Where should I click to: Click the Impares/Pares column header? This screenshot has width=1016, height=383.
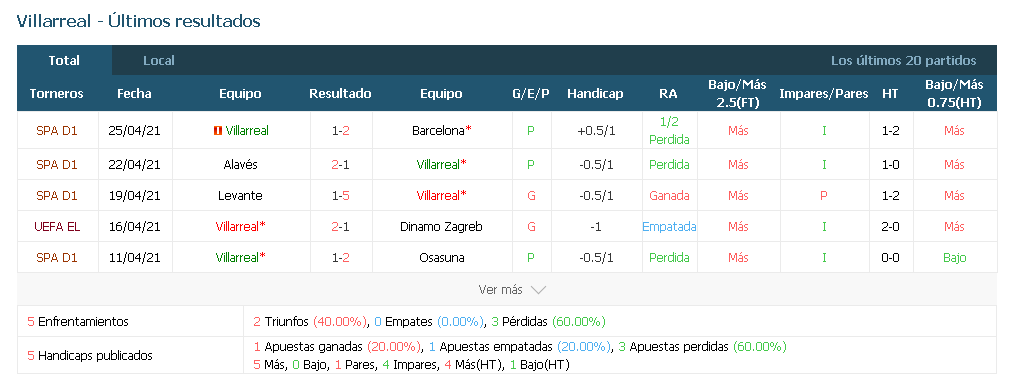(824, 93)
